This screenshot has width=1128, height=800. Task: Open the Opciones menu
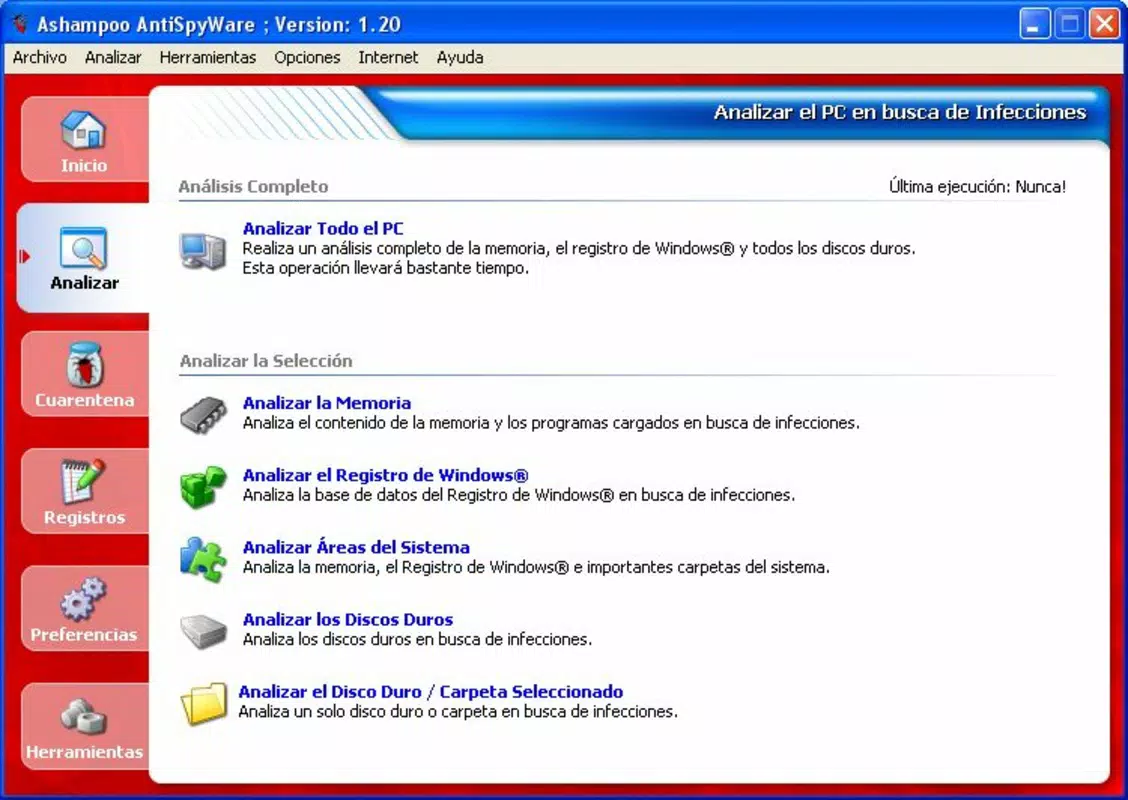tap(307, 58)
